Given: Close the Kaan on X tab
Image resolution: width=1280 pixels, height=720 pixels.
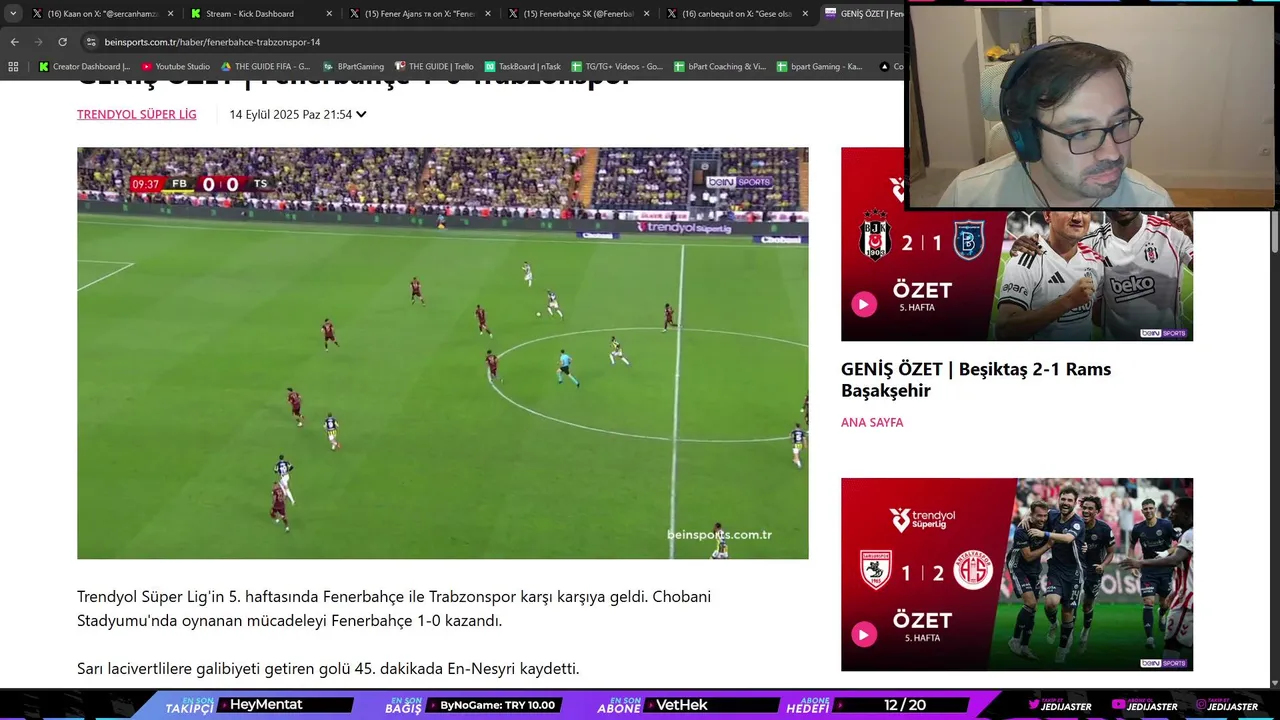Looking at the screenshot, I should pos(170,14).
